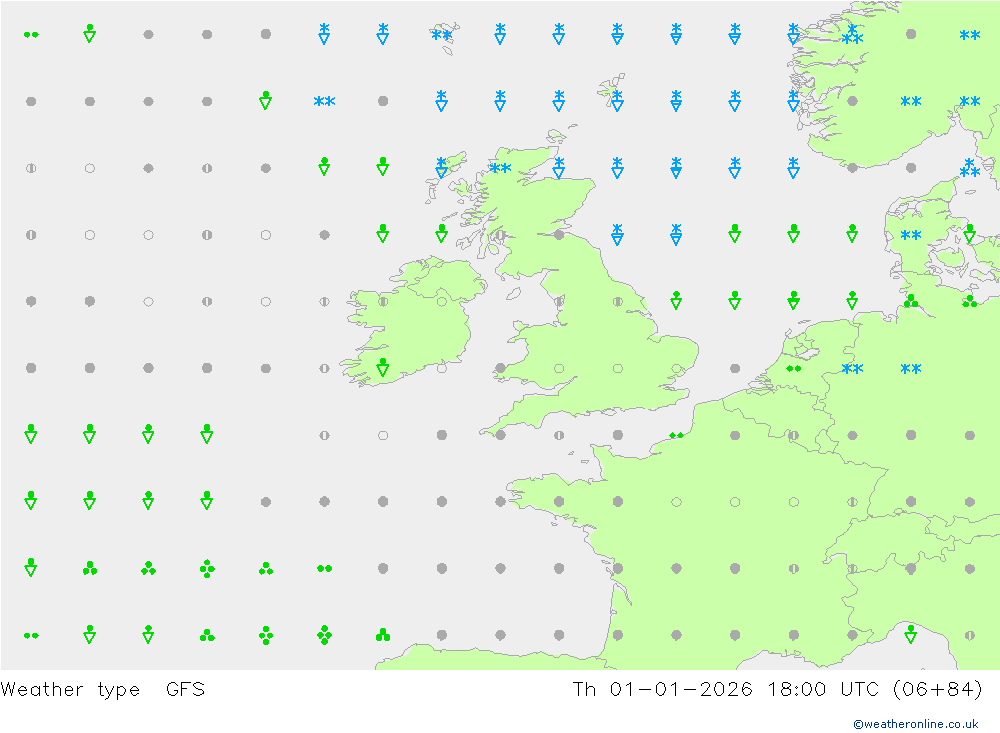Select the rain shower symbol over eastern Denmark
The width and height of the screenshot is (1000, 733).
(969, 233)
